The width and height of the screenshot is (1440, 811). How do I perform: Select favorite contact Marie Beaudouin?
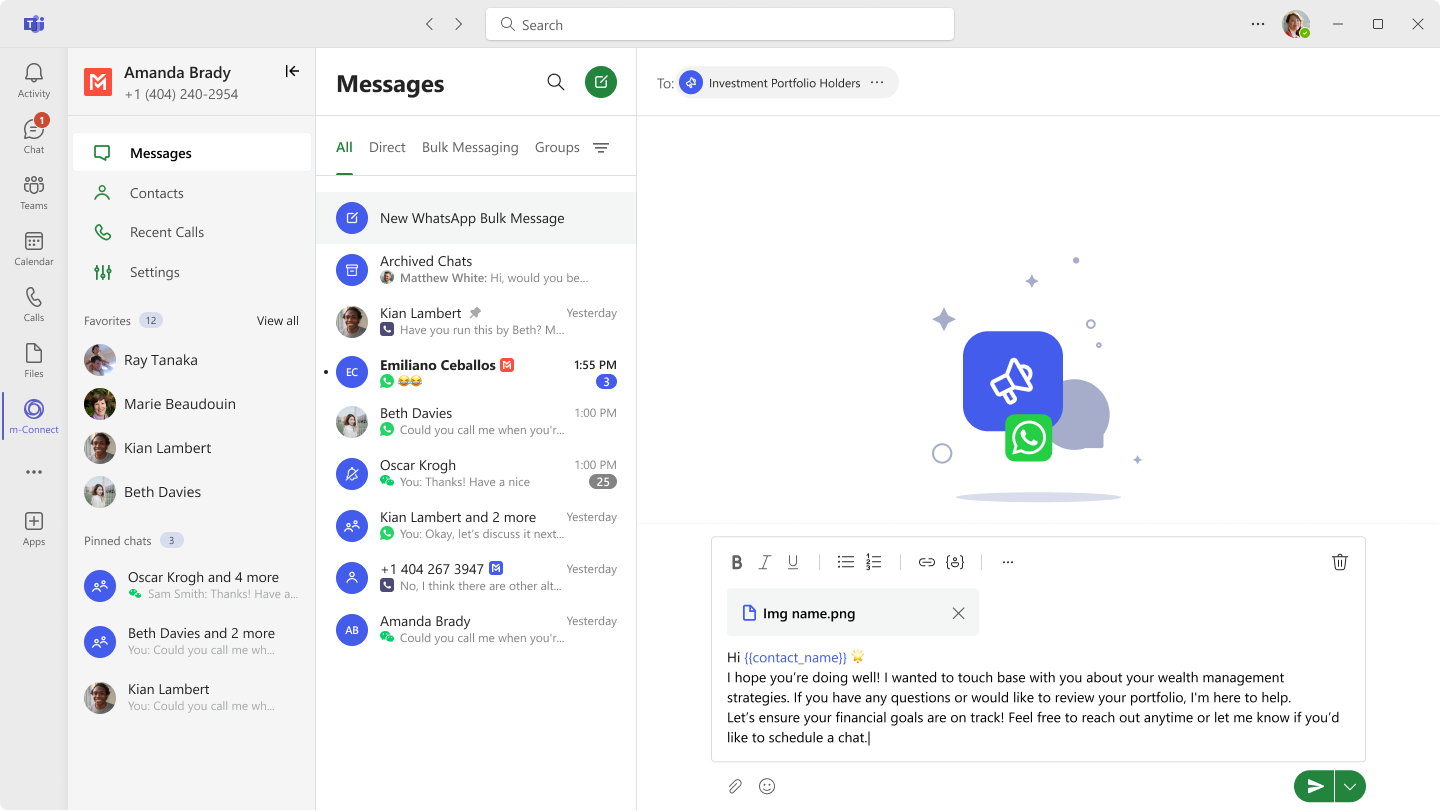click(x=192, y=404)
